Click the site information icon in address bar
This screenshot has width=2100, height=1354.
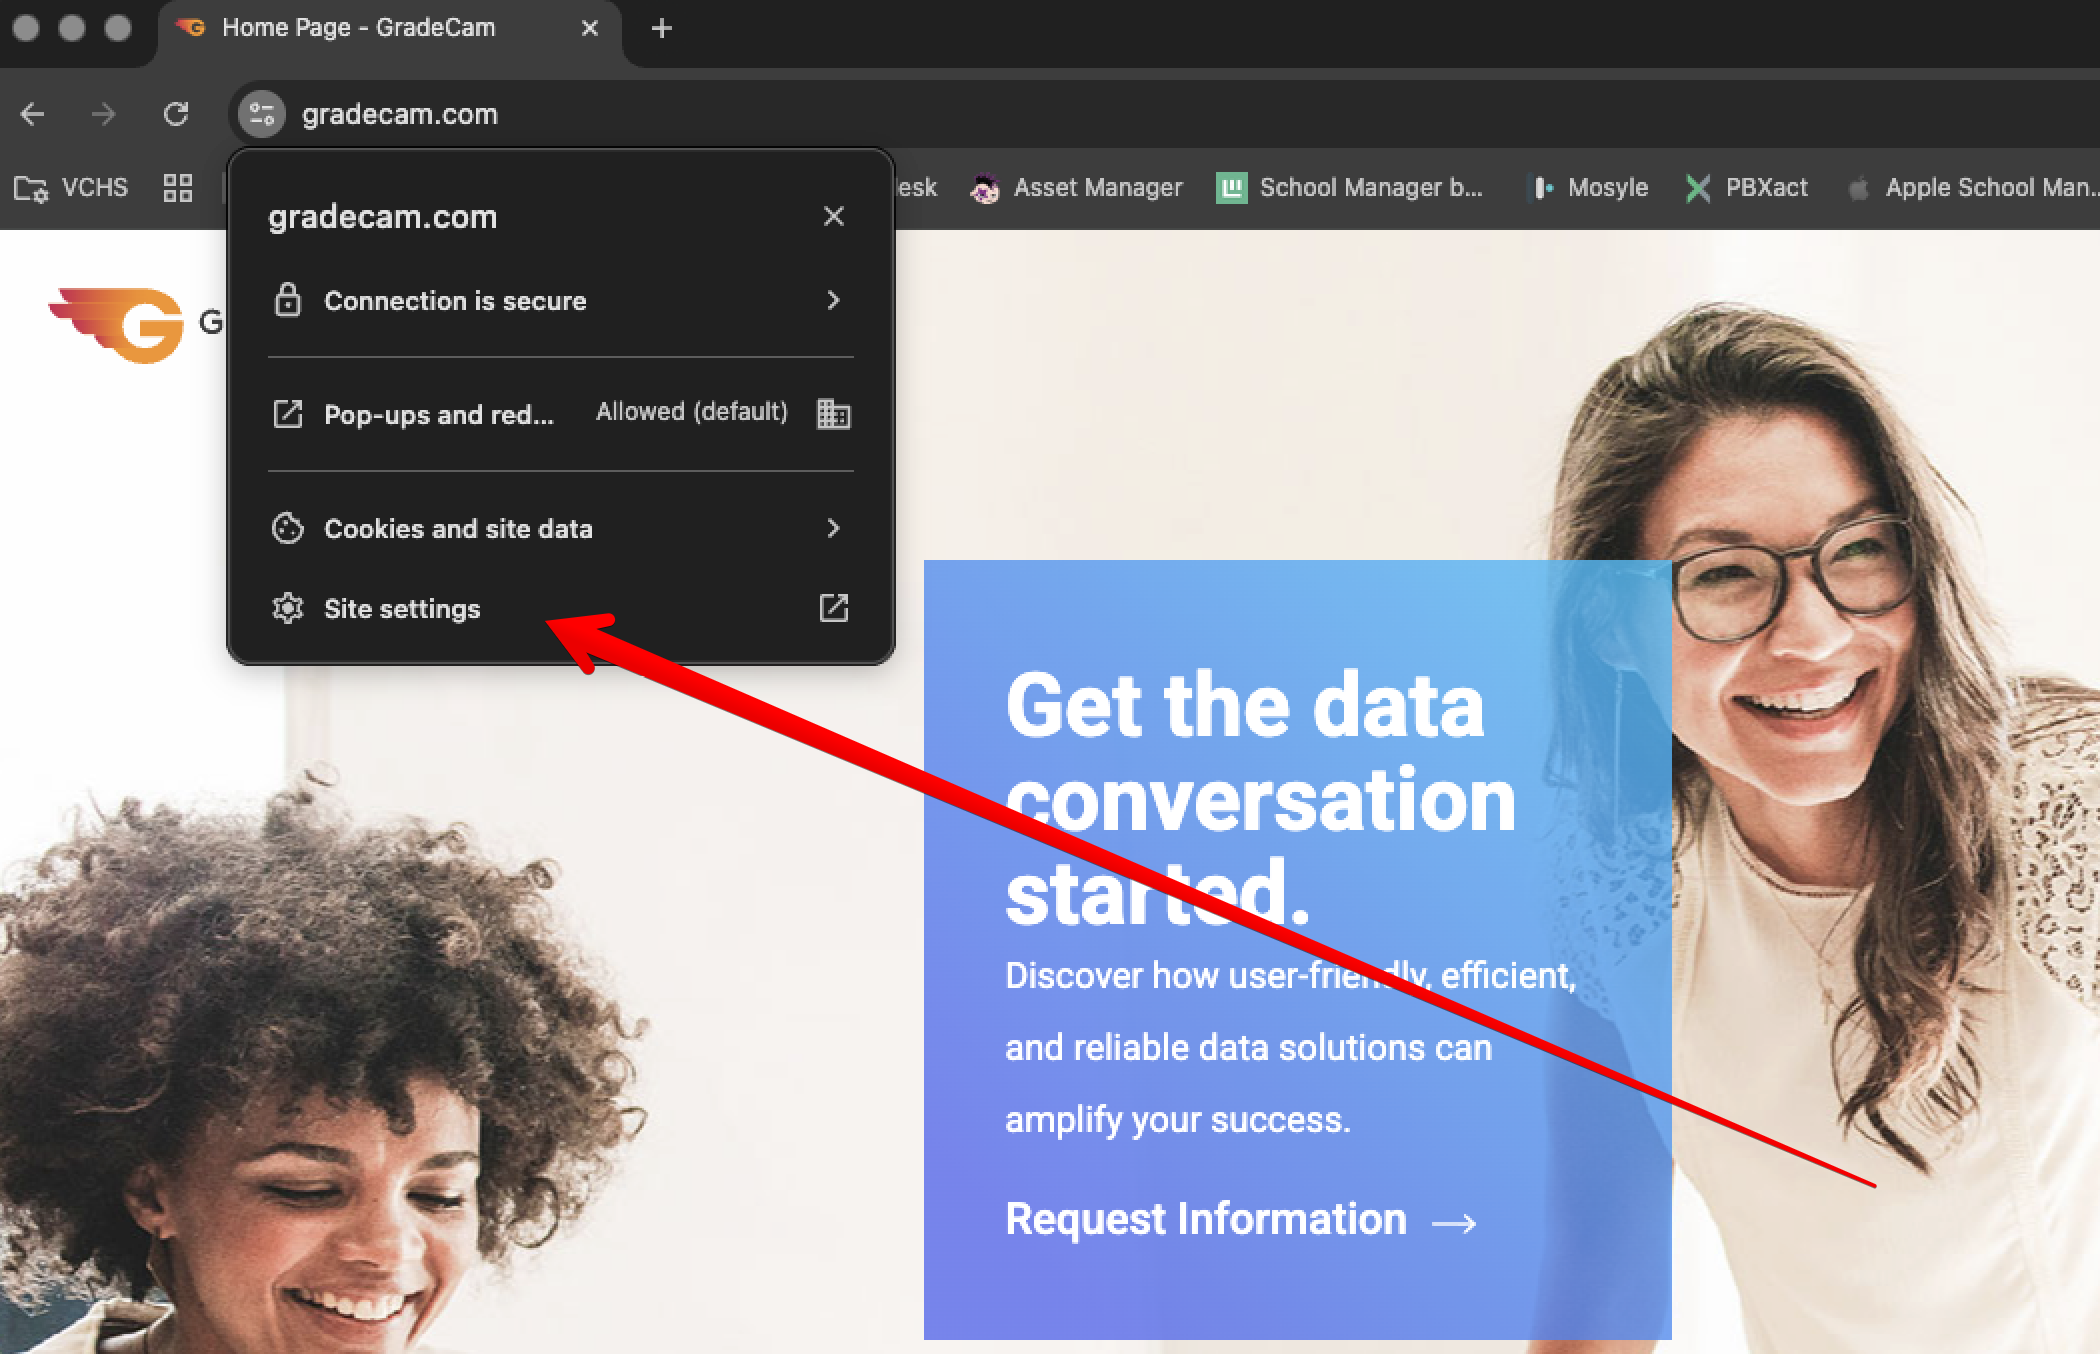click(x=262, y=114)
